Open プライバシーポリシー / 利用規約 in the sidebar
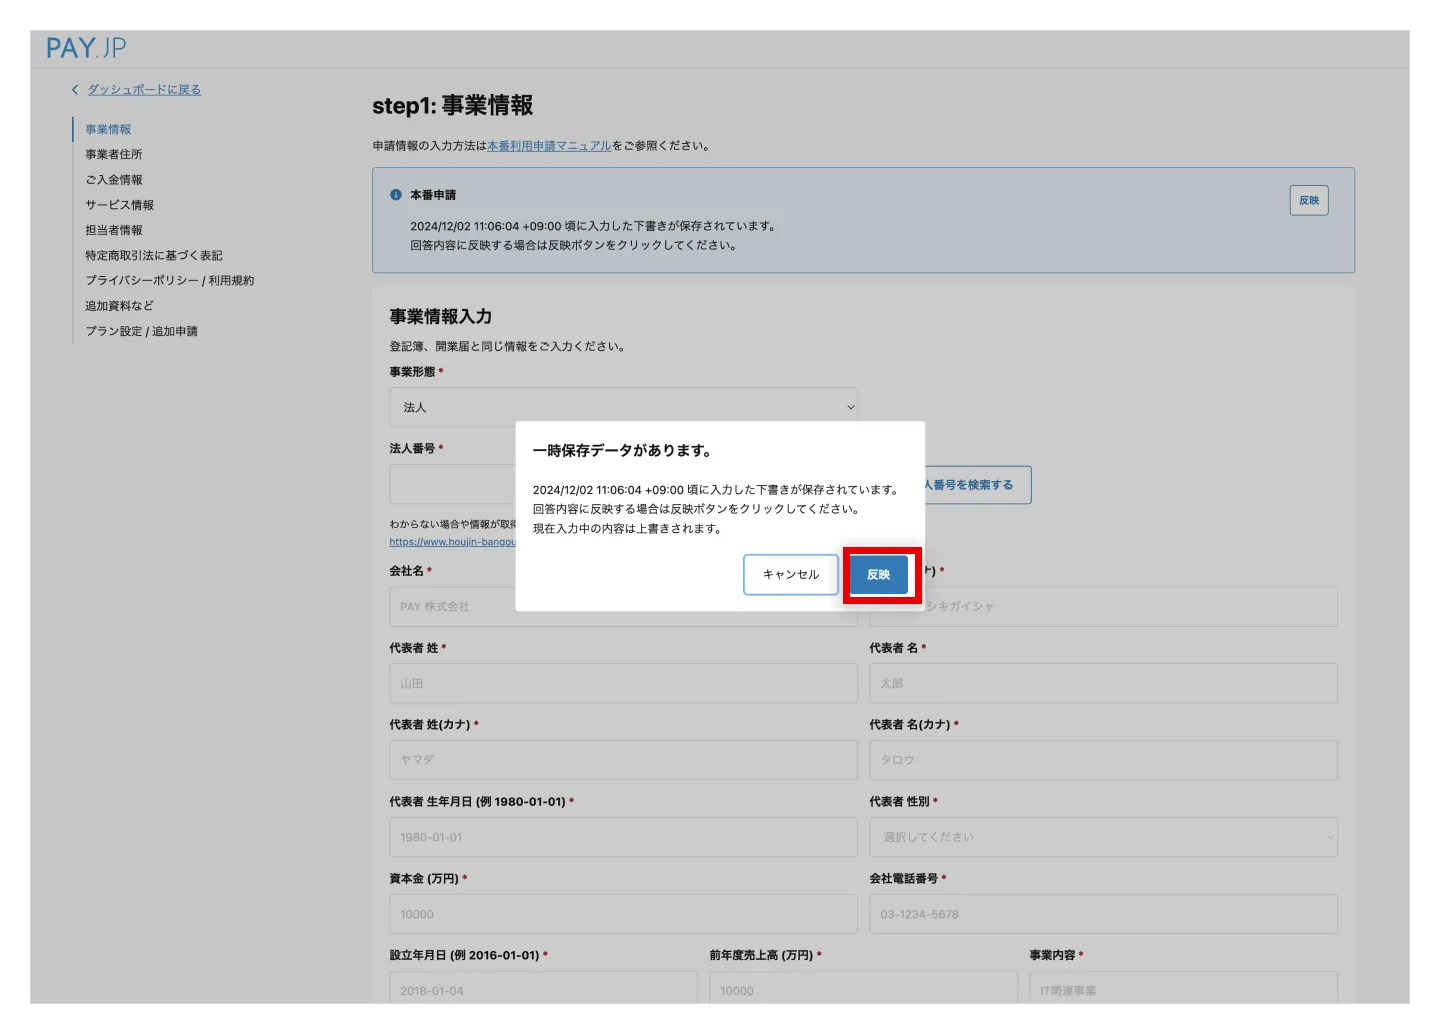The width and height of the screenshot is (1440, 1034). [x=170, y=281]
